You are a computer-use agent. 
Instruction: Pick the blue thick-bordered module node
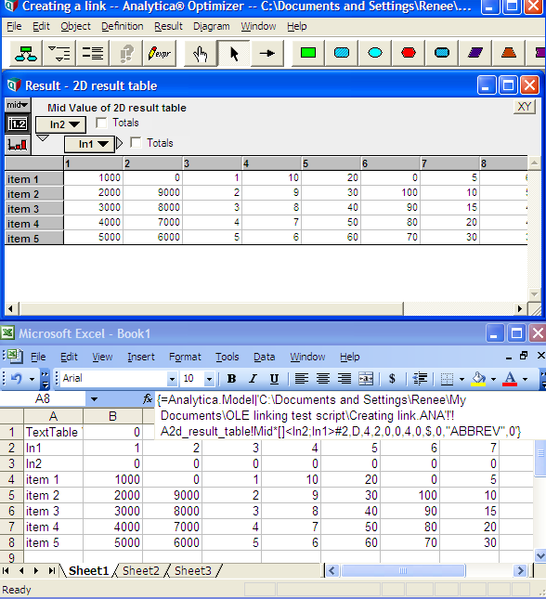[442, 53]
